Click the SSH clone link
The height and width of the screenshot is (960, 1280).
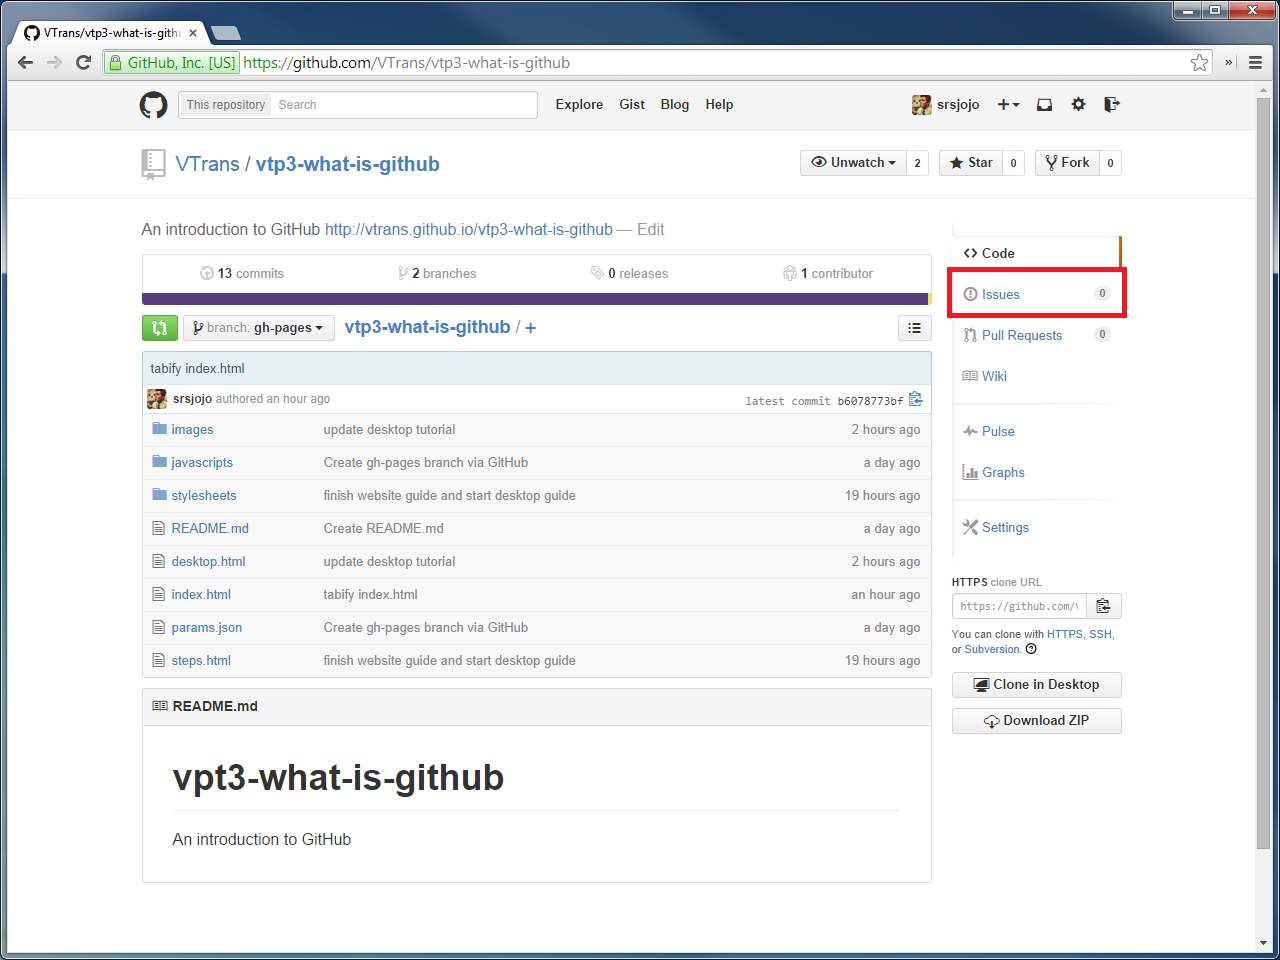(x=1100, y=634)
